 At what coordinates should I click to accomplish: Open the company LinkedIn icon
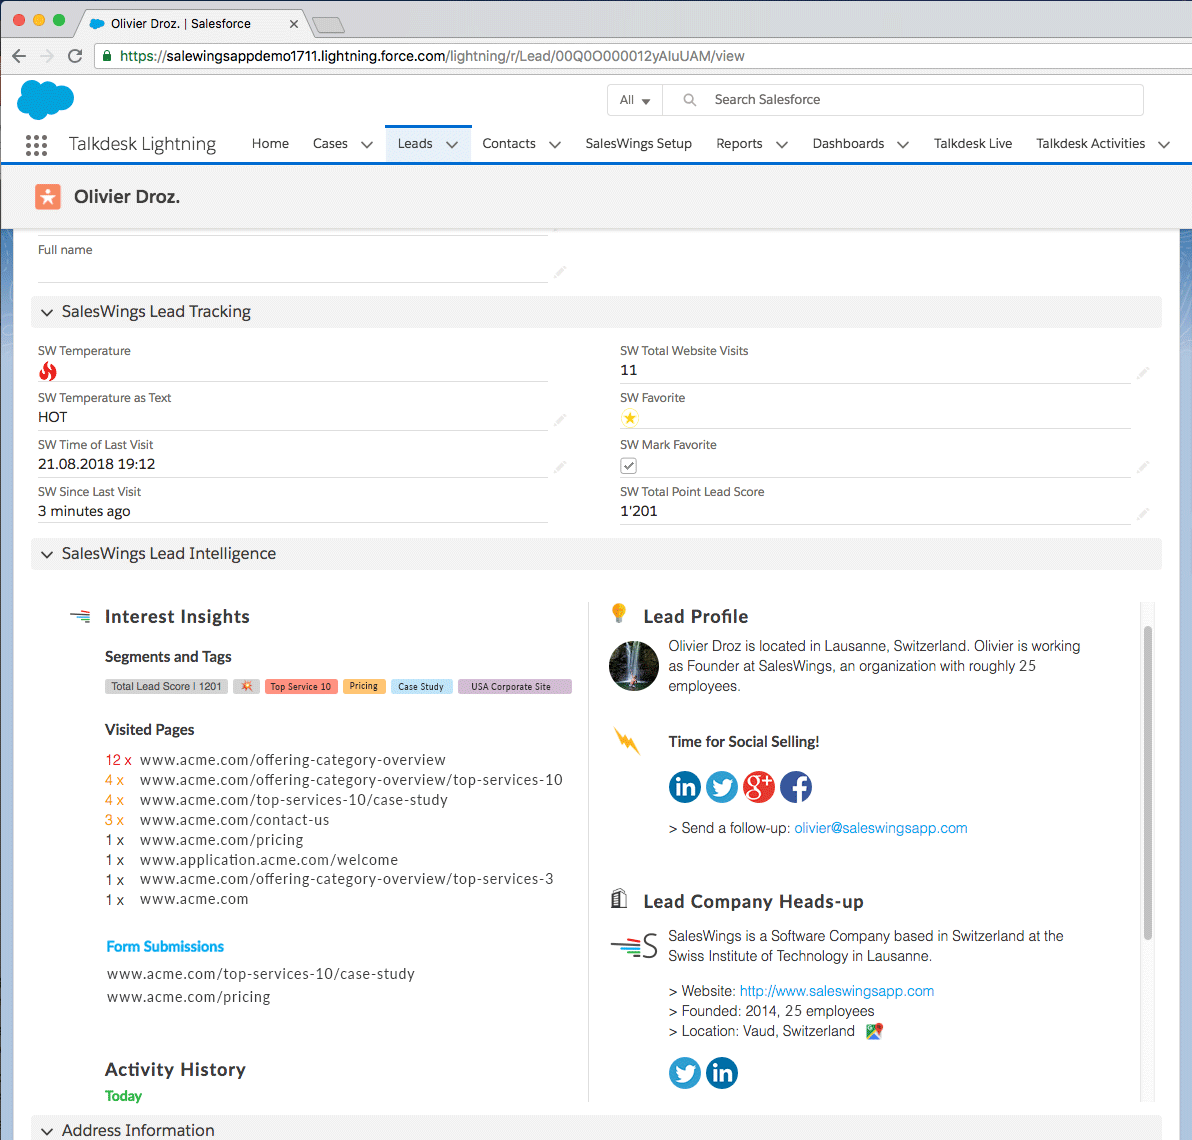(722, 1072)
